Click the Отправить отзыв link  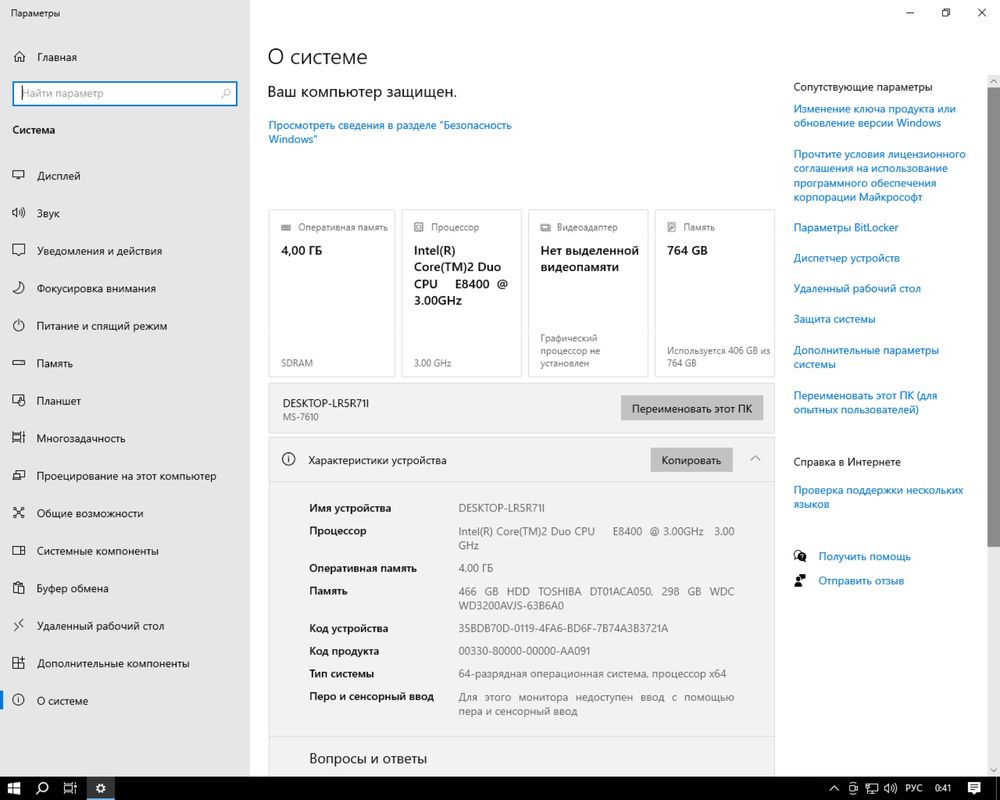click(x=861, y=581)
